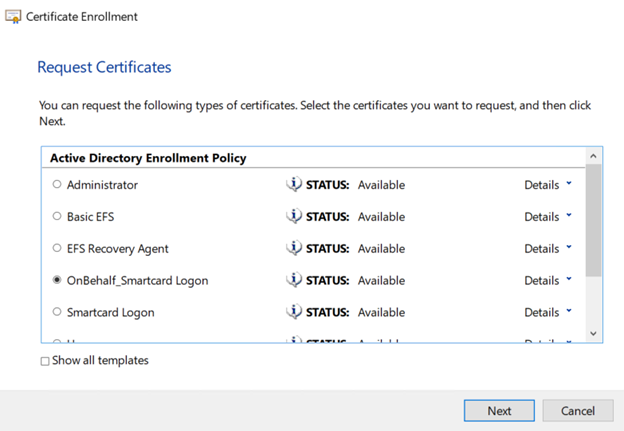Select the OnBehalf_Smartcard Logon radio button
624x431 pixels.
(57, 280)
